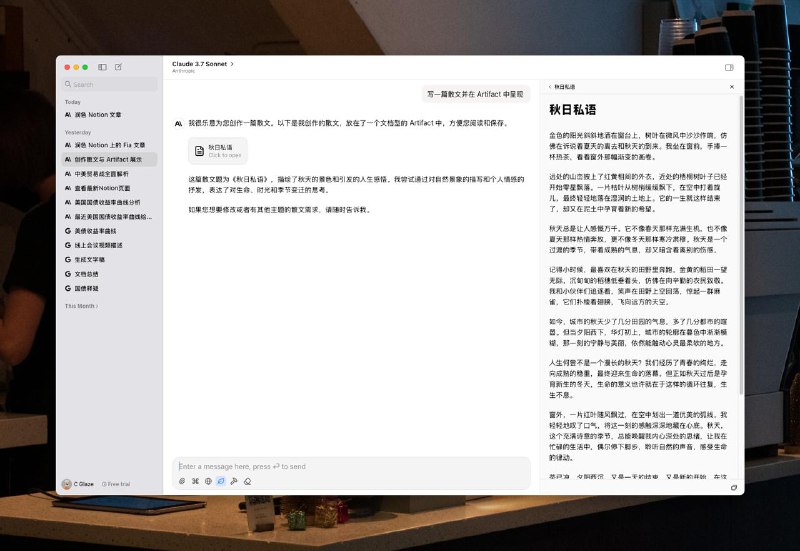
Task: Go back using 秋日私语 artifact header chevron
Action: coord(549,87)
